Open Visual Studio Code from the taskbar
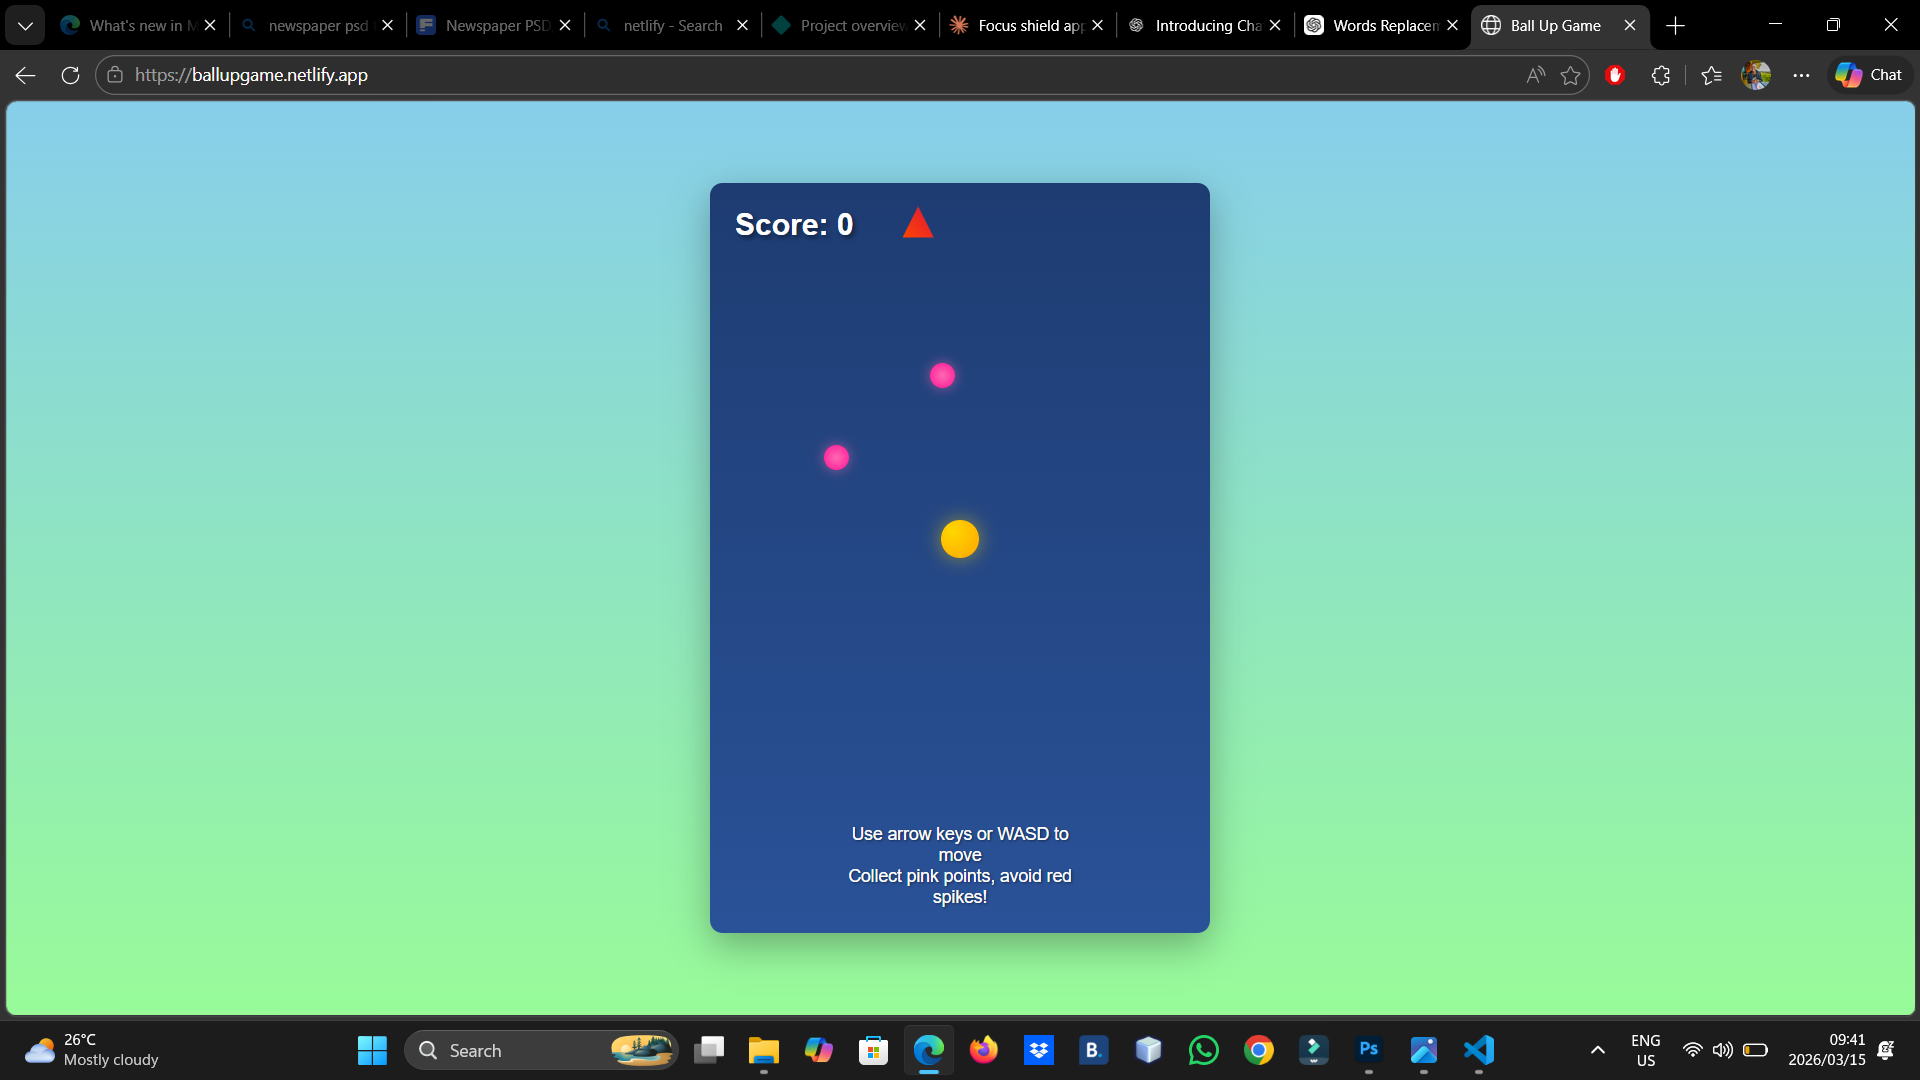This screenshot has width=1920, height=1080. (1479, 1050)
